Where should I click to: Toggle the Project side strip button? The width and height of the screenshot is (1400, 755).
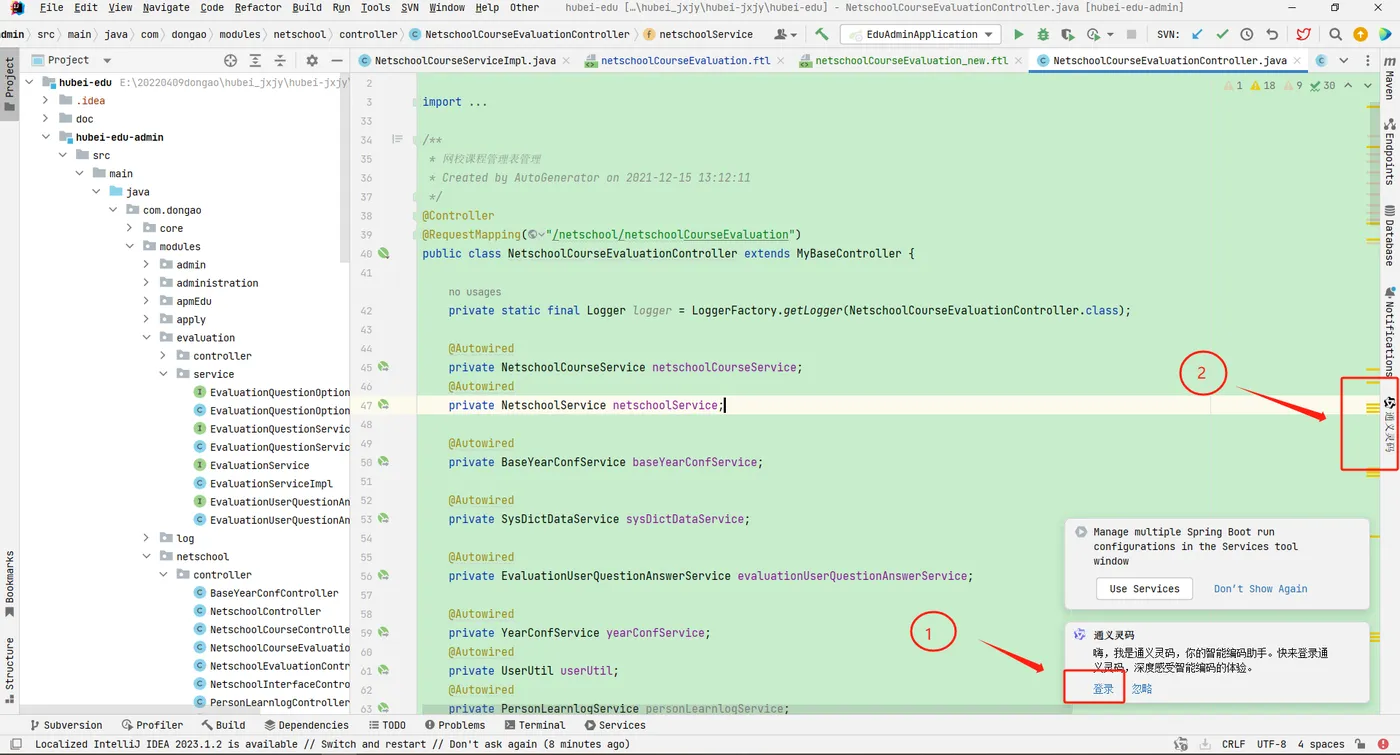click(x=9, y=82)
